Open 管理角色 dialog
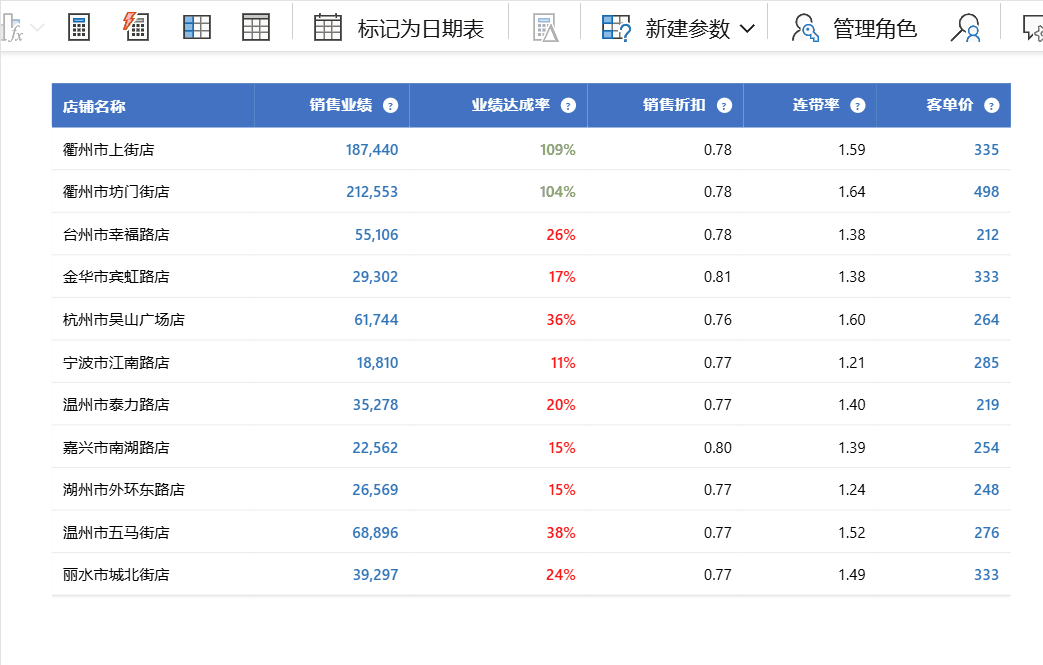The width and height of the screenshot is (1043, 665). 875,29
